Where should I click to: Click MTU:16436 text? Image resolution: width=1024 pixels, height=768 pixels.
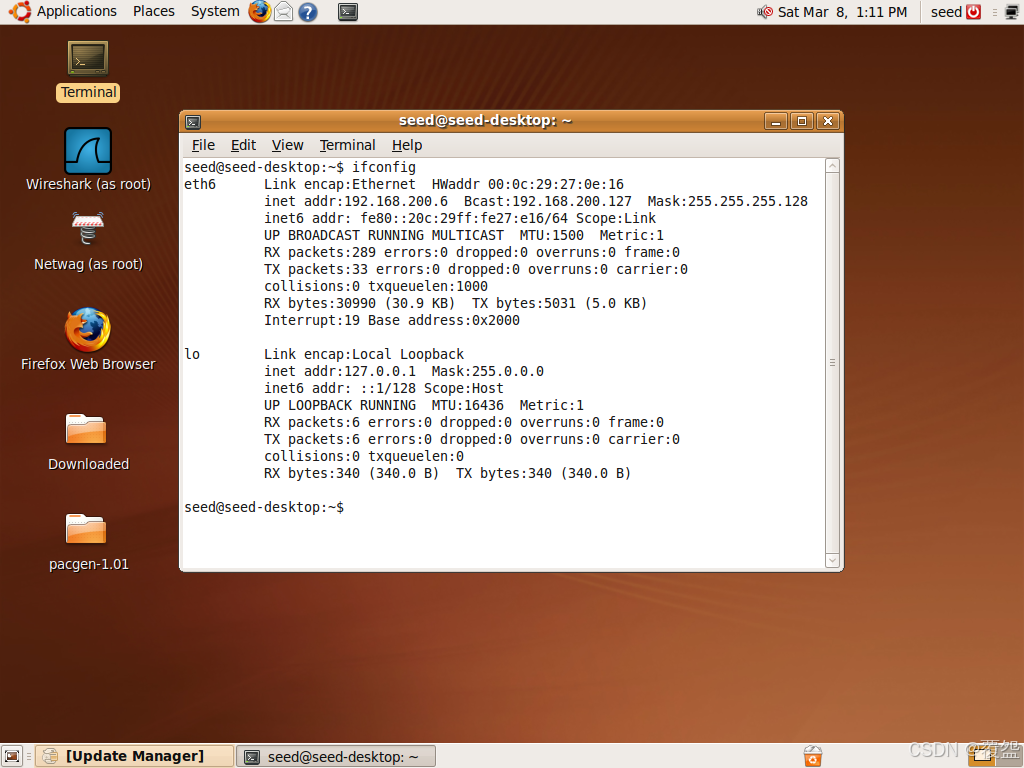tap(468, 405)
